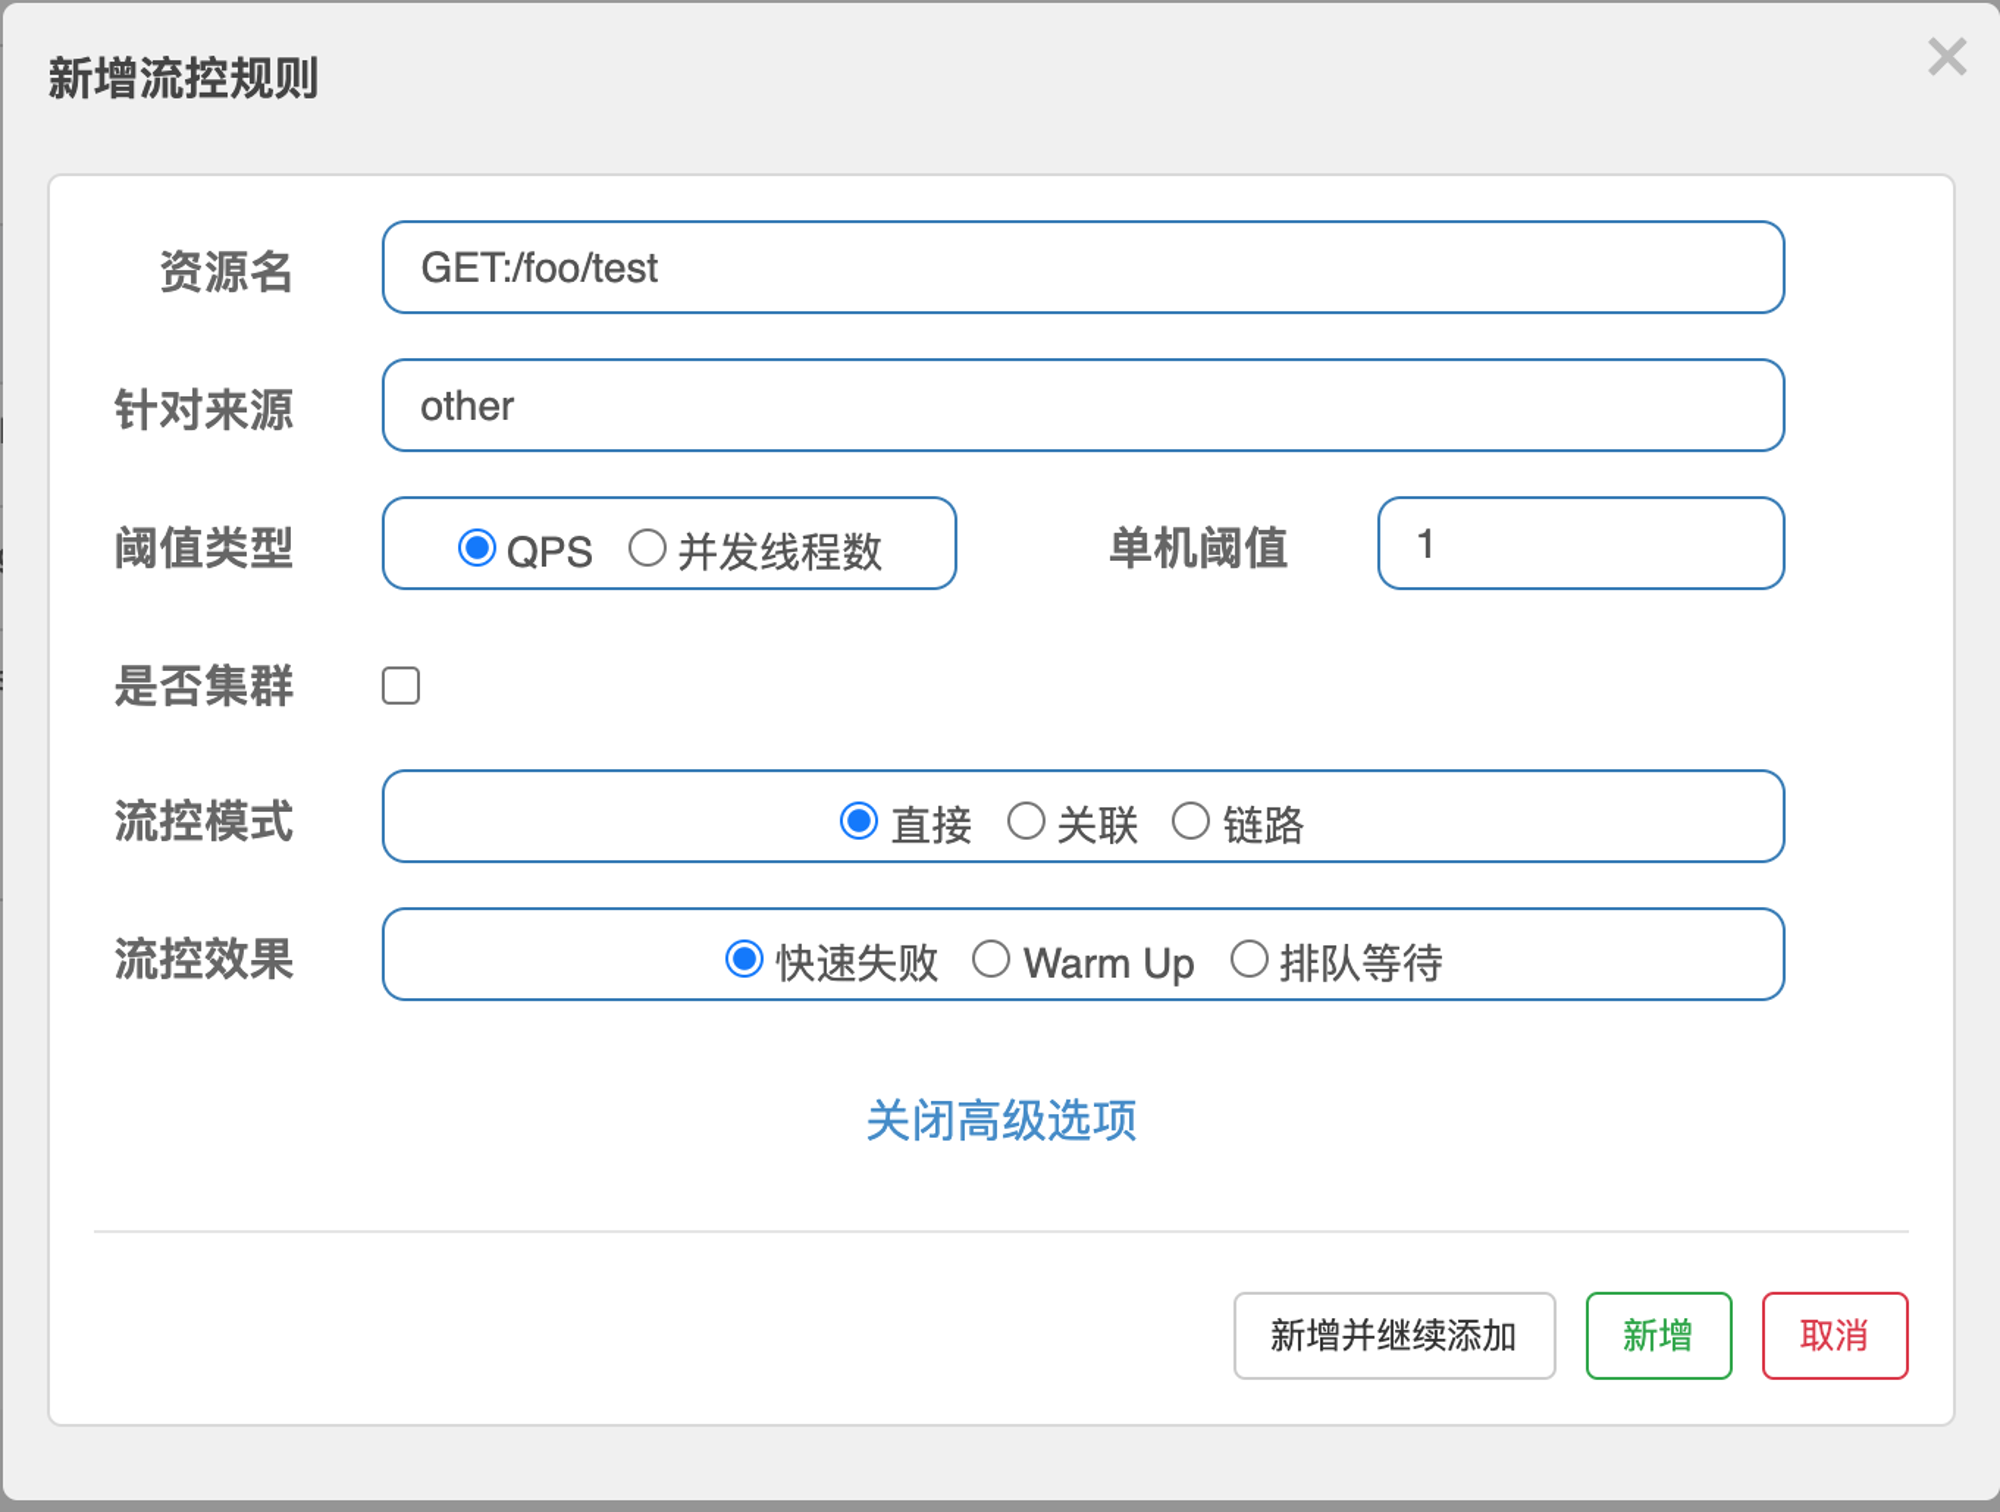Click the 单机阈值 input field
2000x1512 pixels.
(x=1581, y=543)
